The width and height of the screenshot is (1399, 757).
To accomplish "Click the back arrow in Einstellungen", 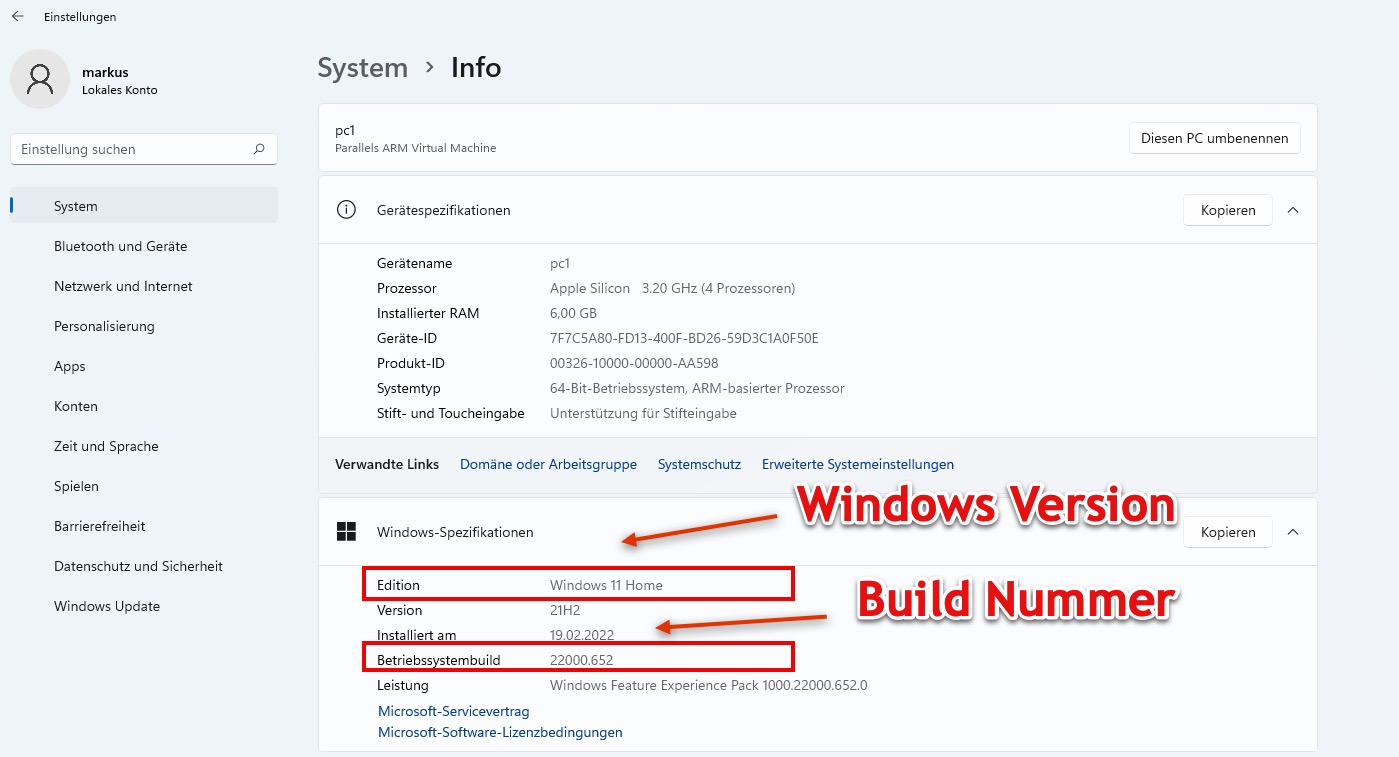I will 16,16.
